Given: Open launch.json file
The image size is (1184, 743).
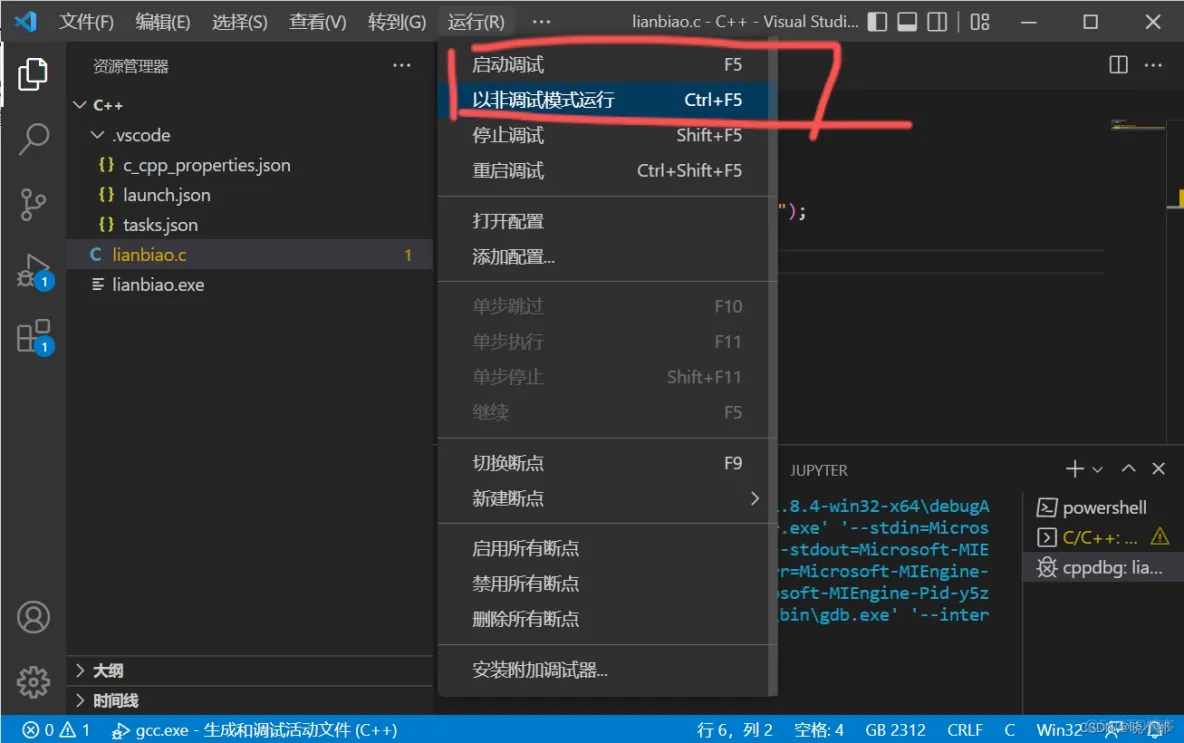Looking at the screenshot, I should click(x=249, y=195).
